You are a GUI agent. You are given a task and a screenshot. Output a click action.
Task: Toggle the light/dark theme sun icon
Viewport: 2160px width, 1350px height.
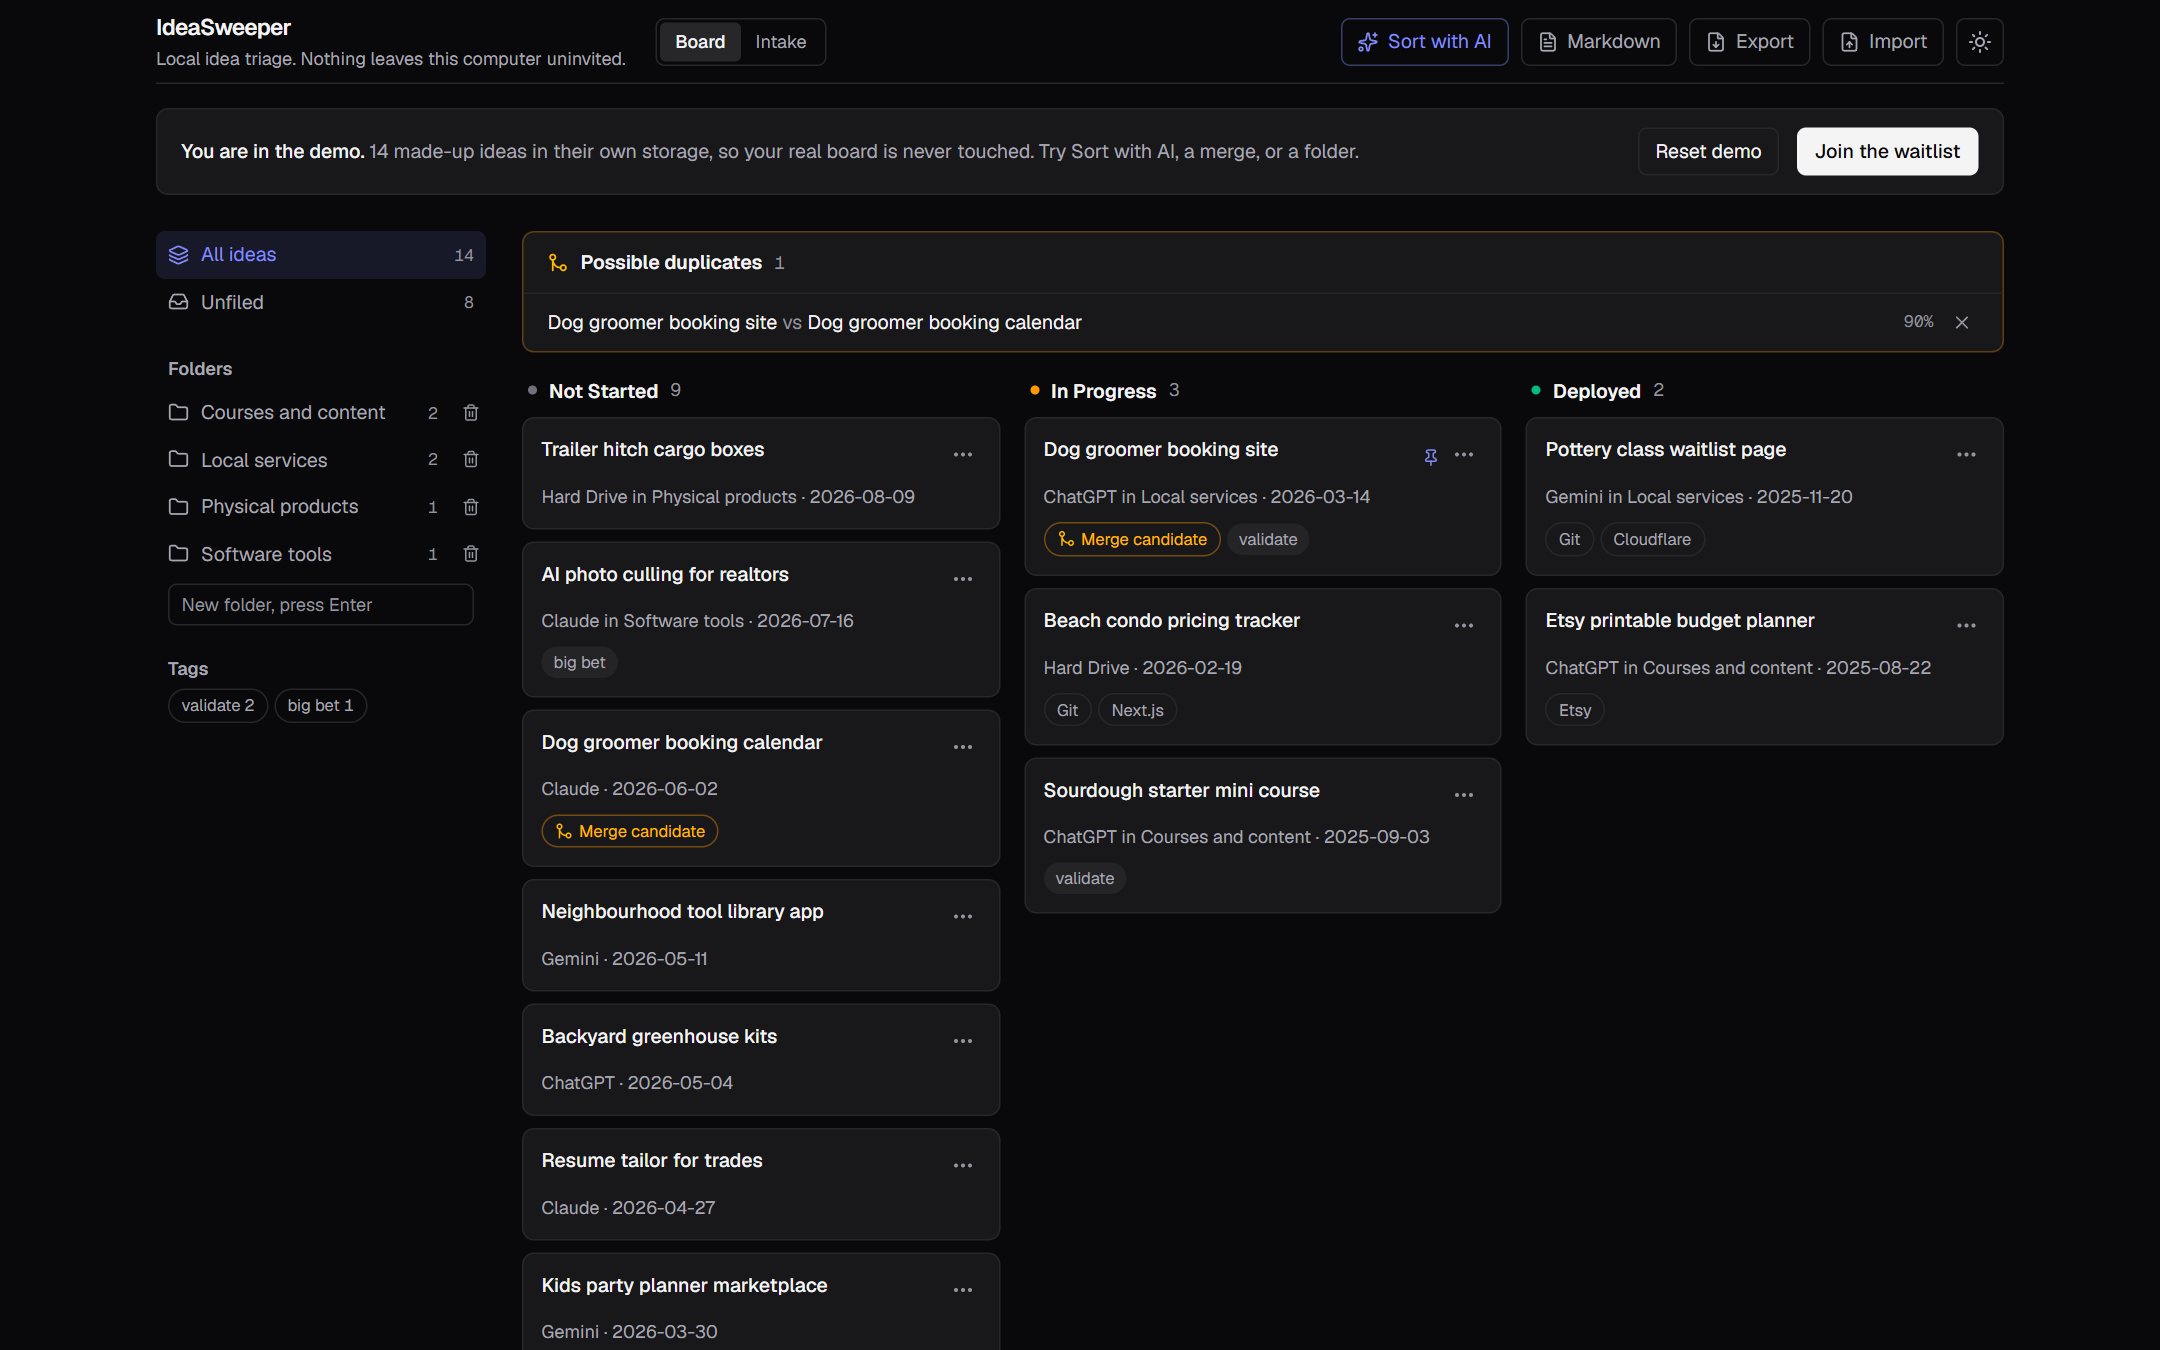(1979, 42)
